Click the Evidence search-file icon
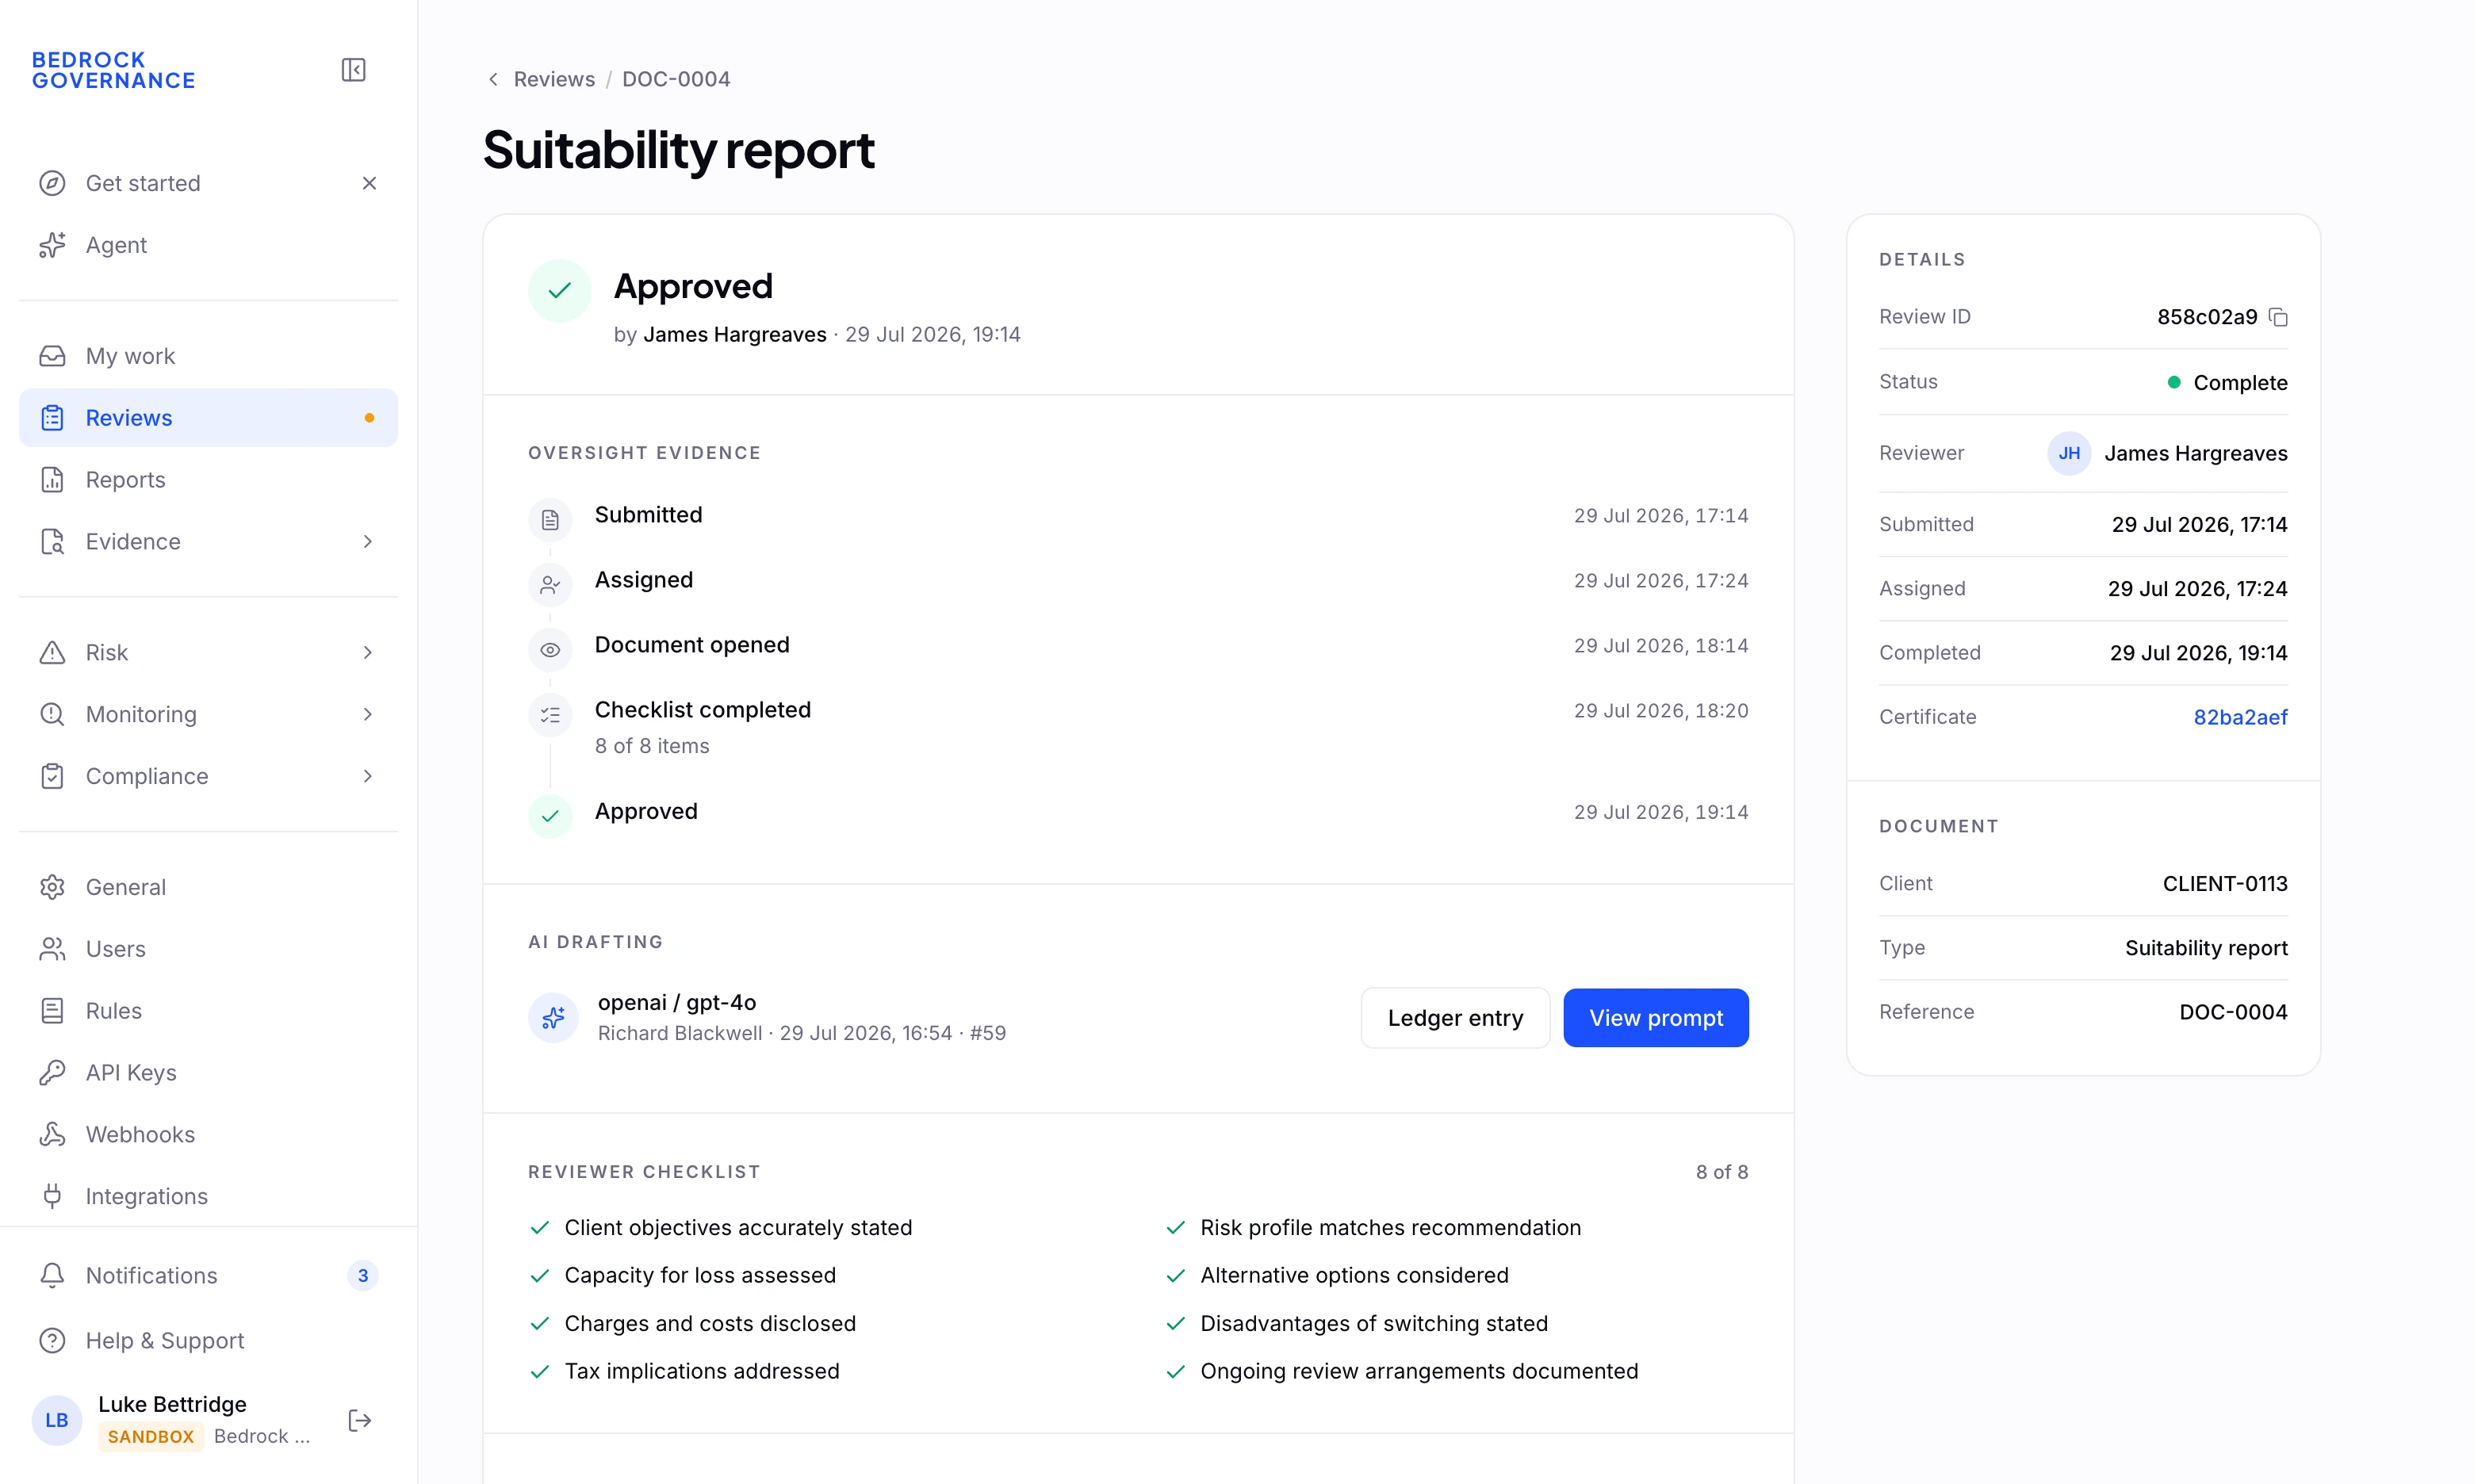The height and width of the screenshot is (1484, 2474). click(x=52, y=542)
